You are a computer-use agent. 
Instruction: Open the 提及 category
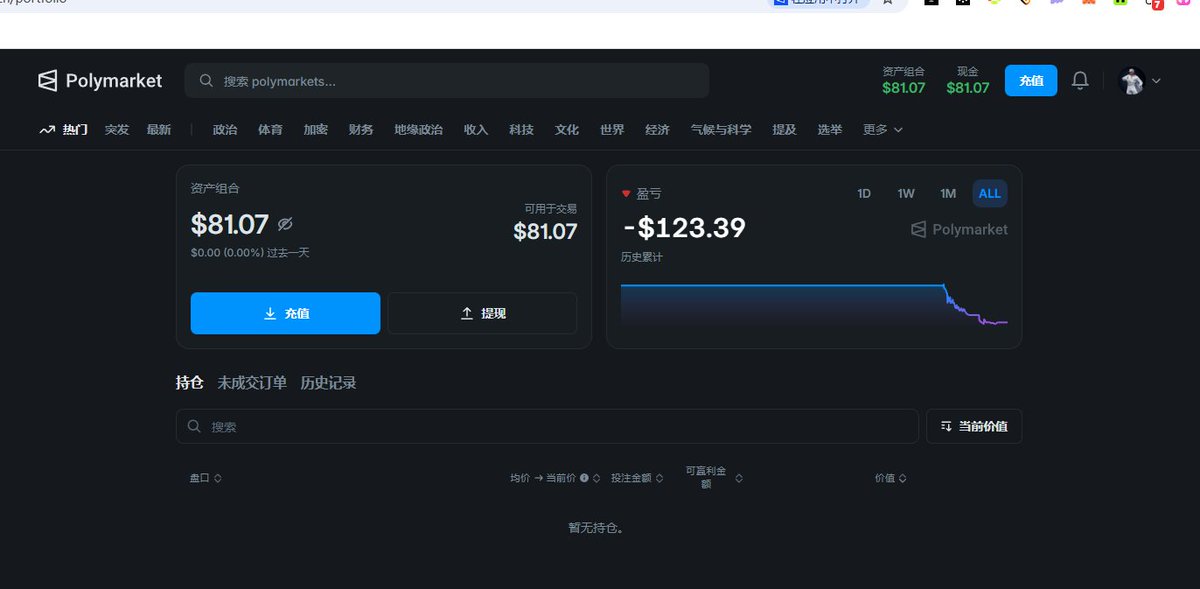tap(784, 130)
